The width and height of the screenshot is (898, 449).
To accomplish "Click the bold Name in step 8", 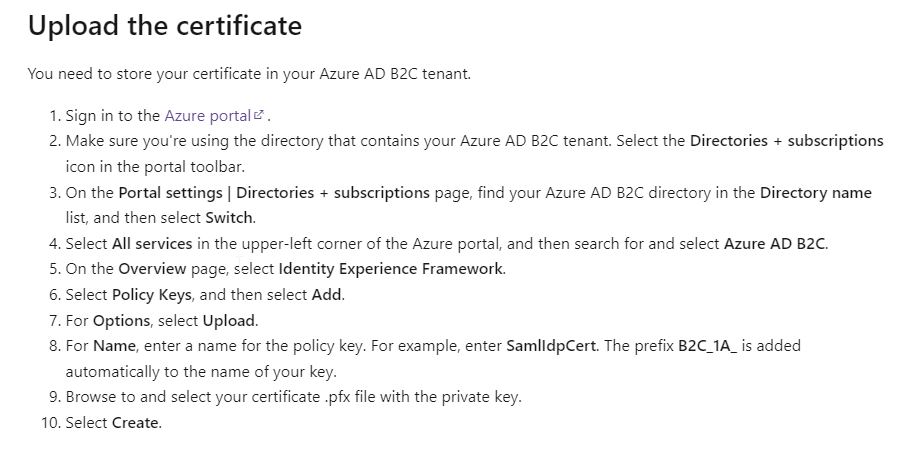I will click(x=115, y=346).
